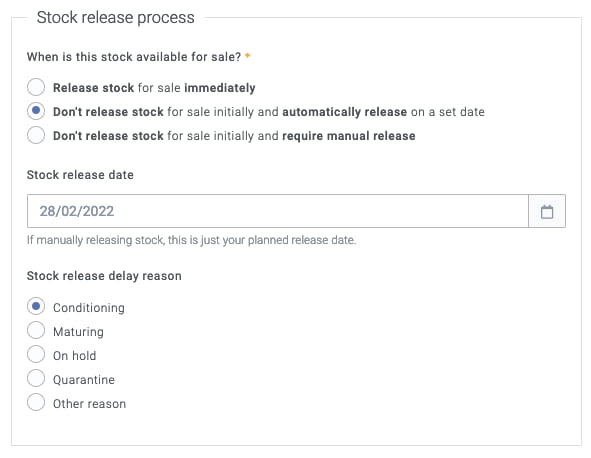Click the 'Stock release delay reason' label

point(104,276)
